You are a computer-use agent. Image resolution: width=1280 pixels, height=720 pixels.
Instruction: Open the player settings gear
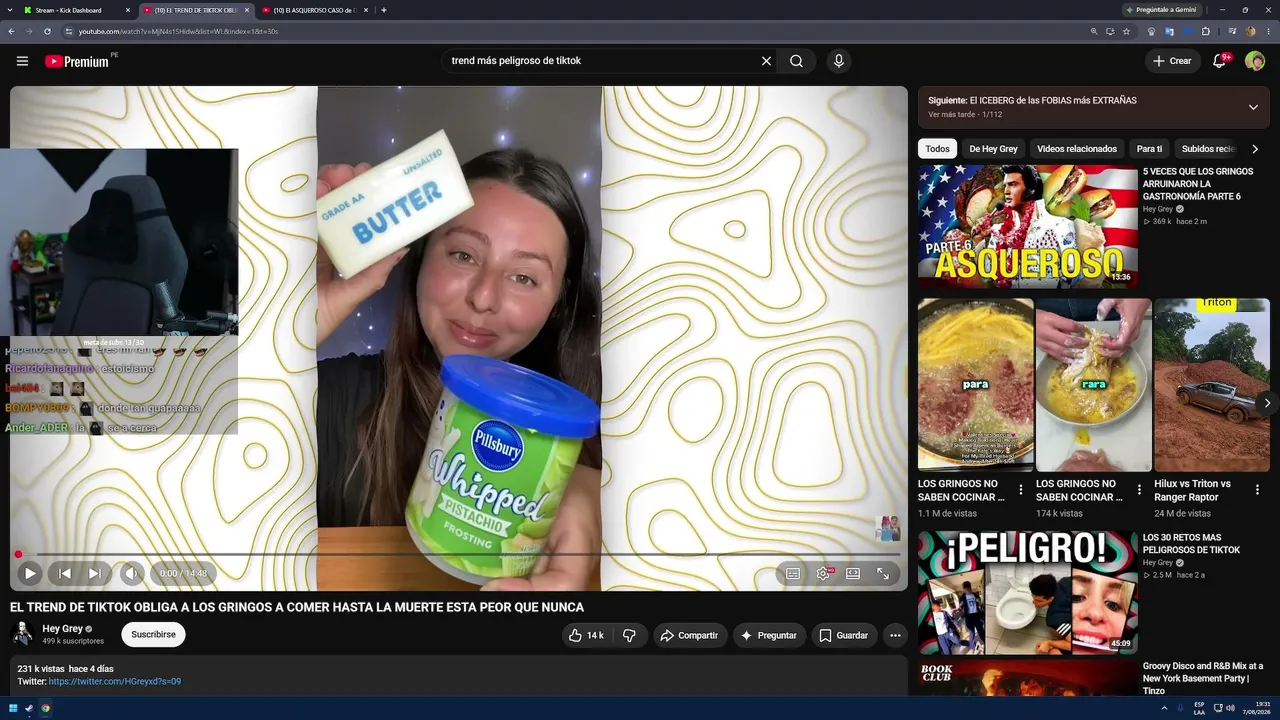click(x=823, y=573)
